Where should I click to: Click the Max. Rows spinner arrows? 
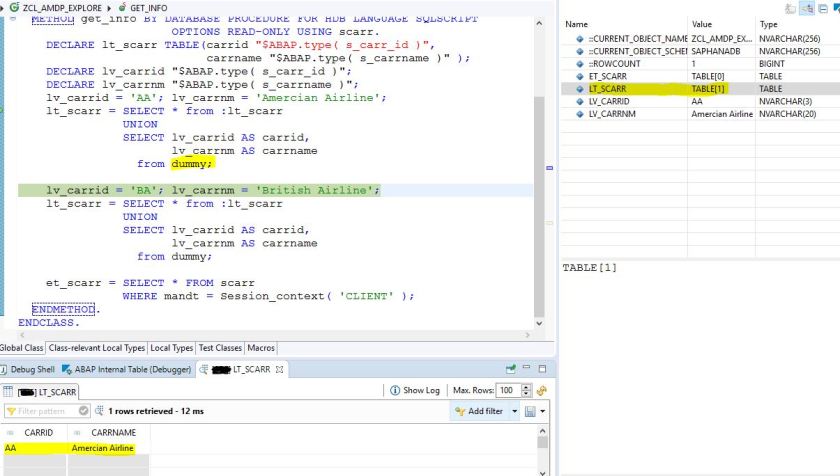(526, 390)
